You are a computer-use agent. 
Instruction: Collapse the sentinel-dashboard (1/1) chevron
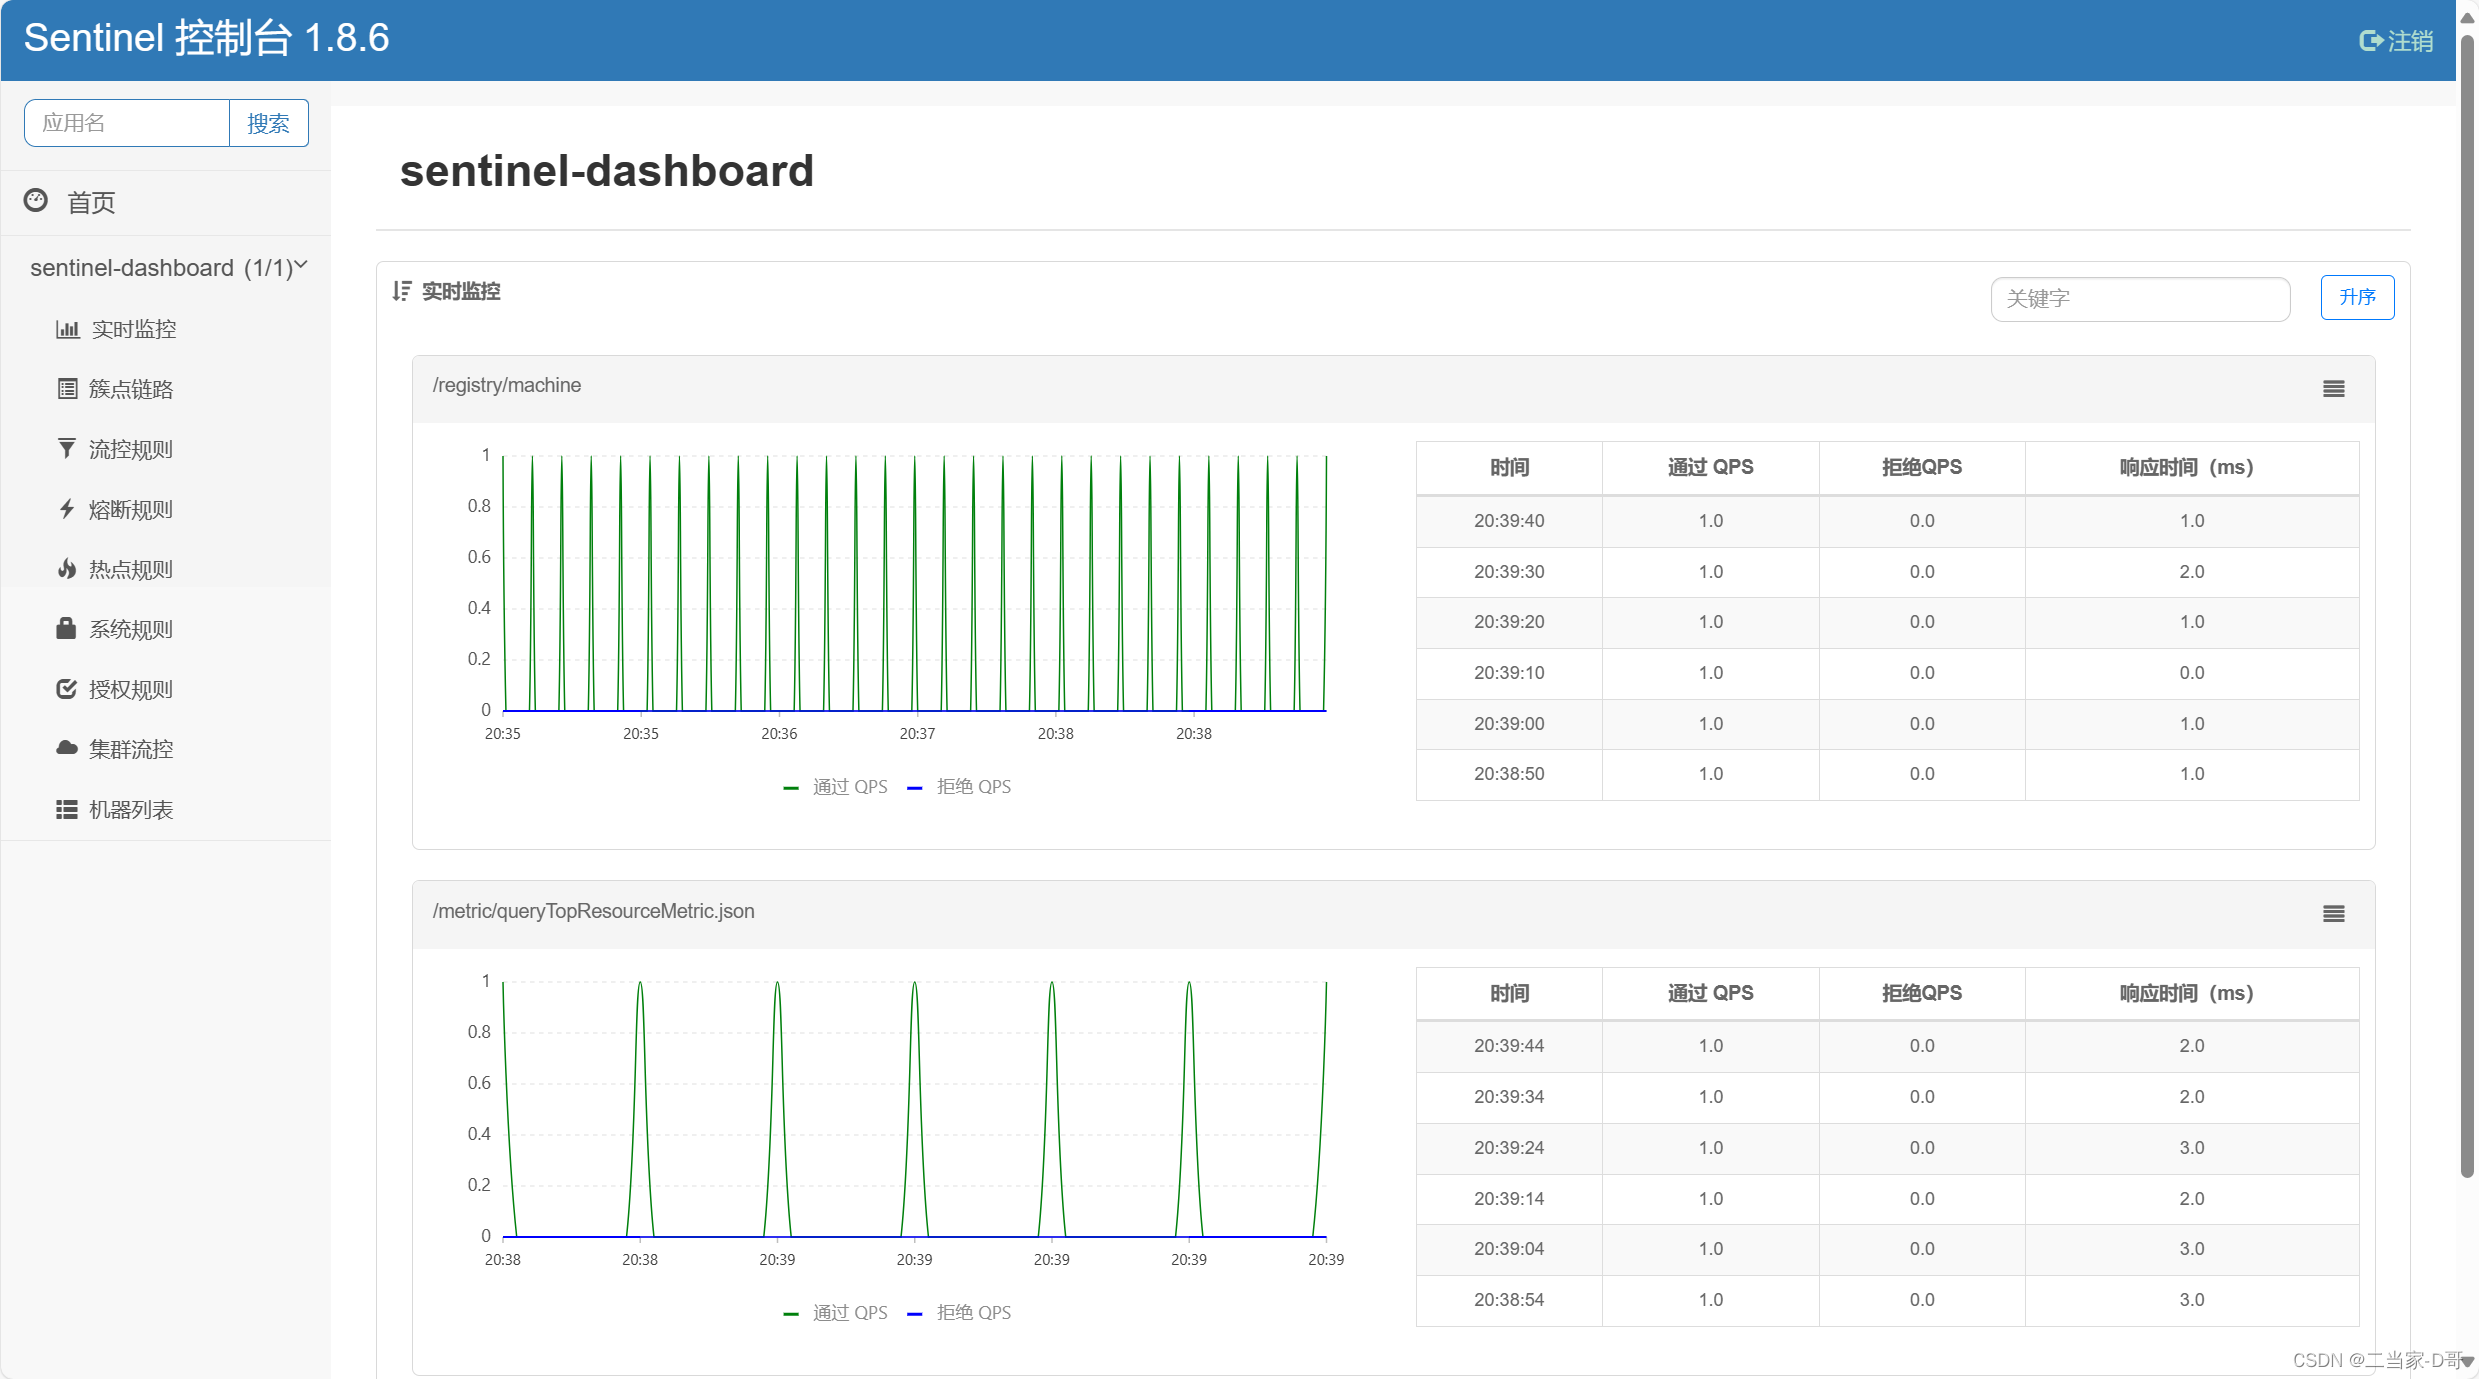300,266
